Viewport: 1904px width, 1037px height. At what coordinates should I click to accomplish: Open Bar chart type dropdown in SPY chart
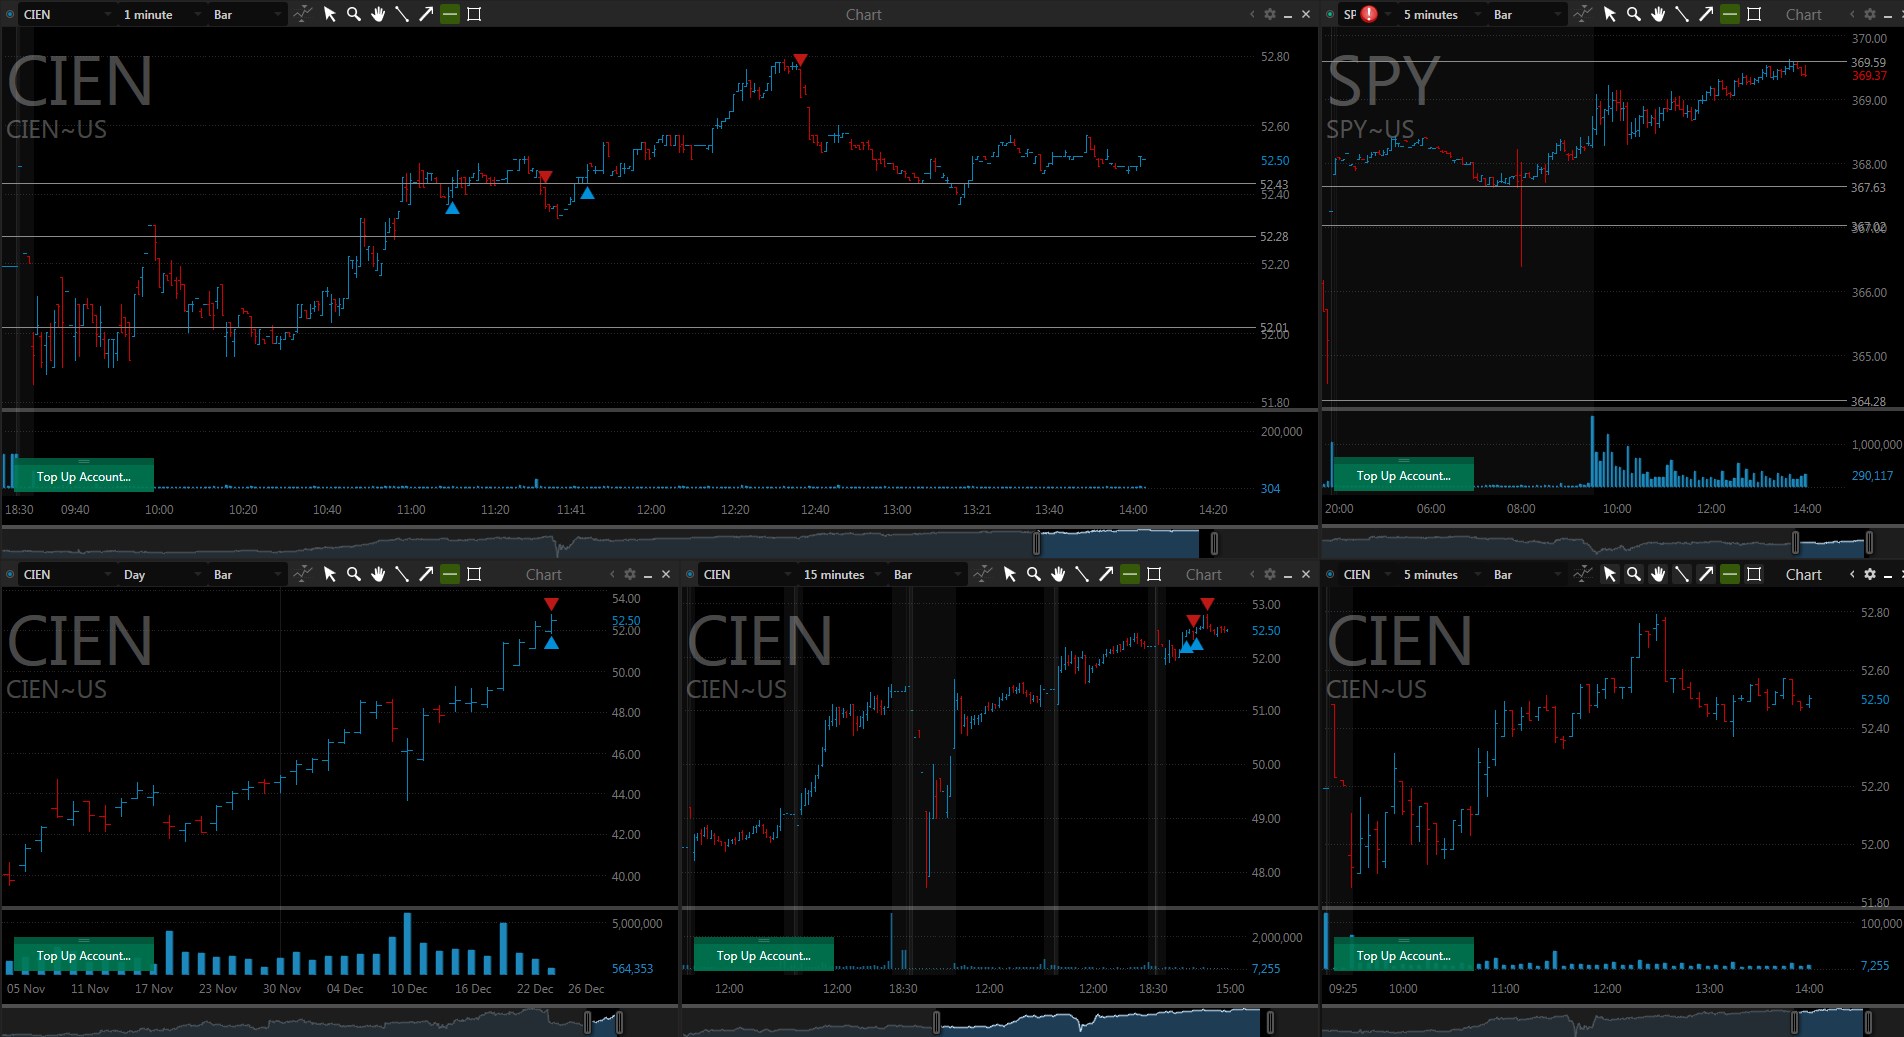click(1527, 14)
